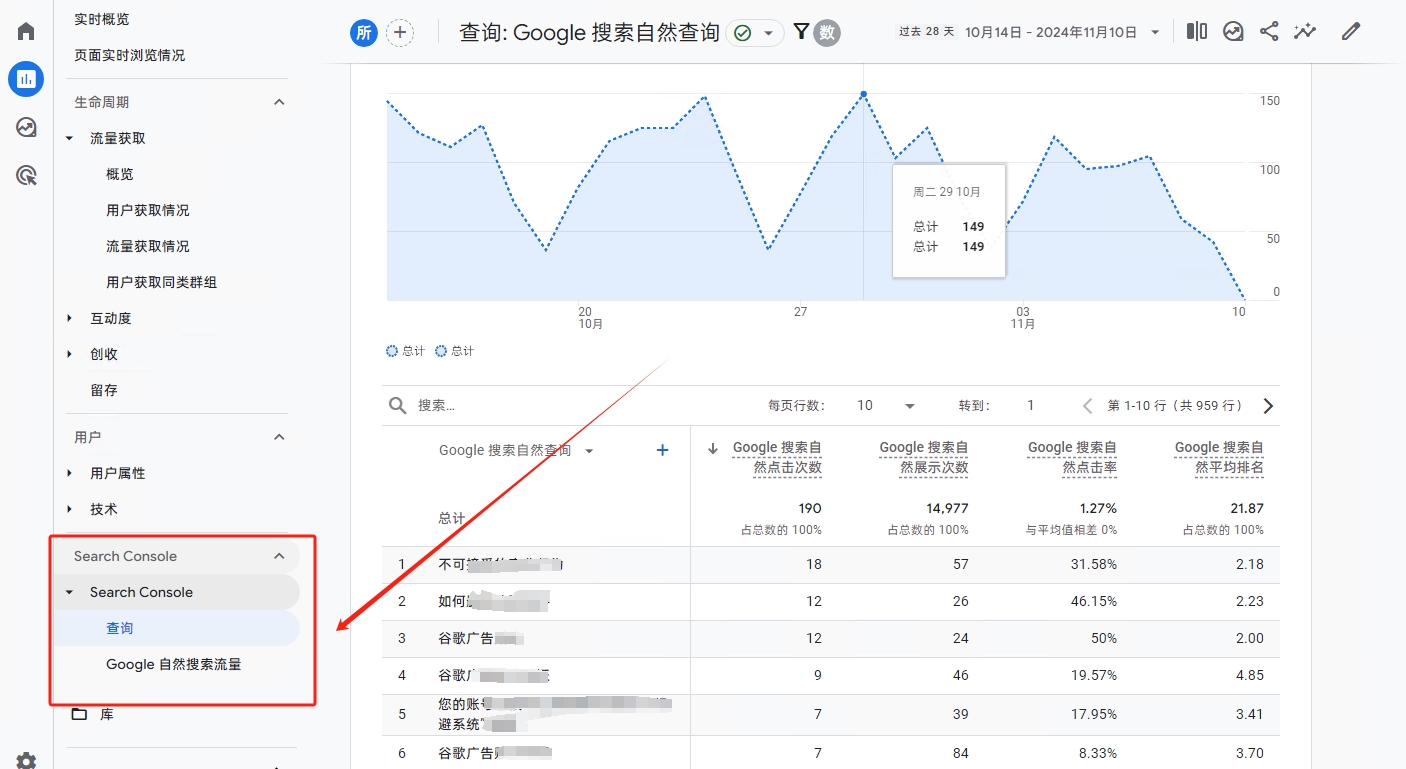The image size is (1406, 769).
Task: Open 用户获取同类群组 report
Action: click(162, 282)
